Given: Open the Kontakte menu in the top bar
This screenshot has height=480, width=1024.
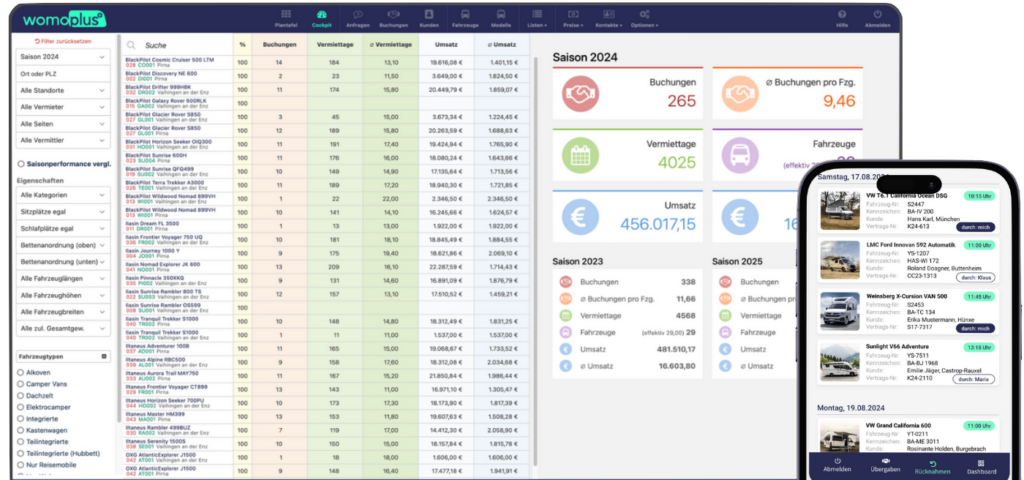Looking at the screenshot, I should tap(609, 18).
